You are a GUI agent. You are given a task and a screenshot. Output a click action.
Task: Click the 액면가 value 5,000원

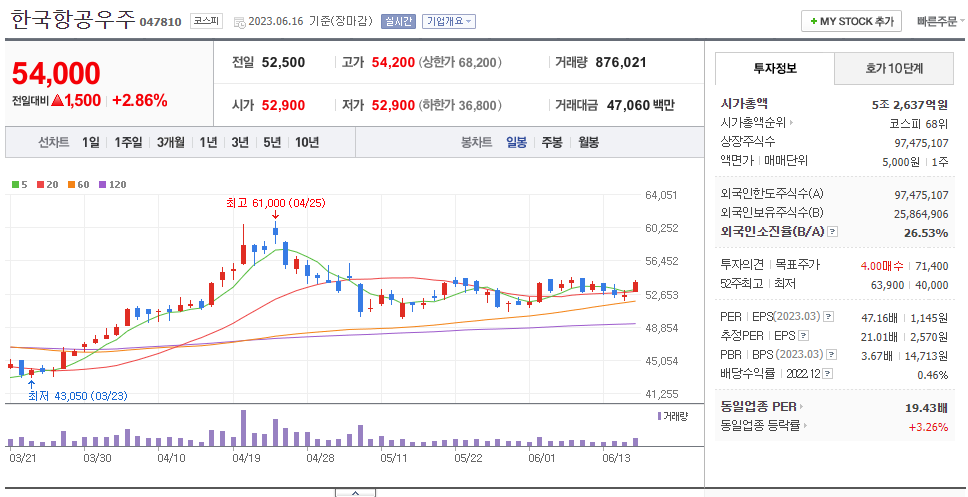click(x=901, y=162)
